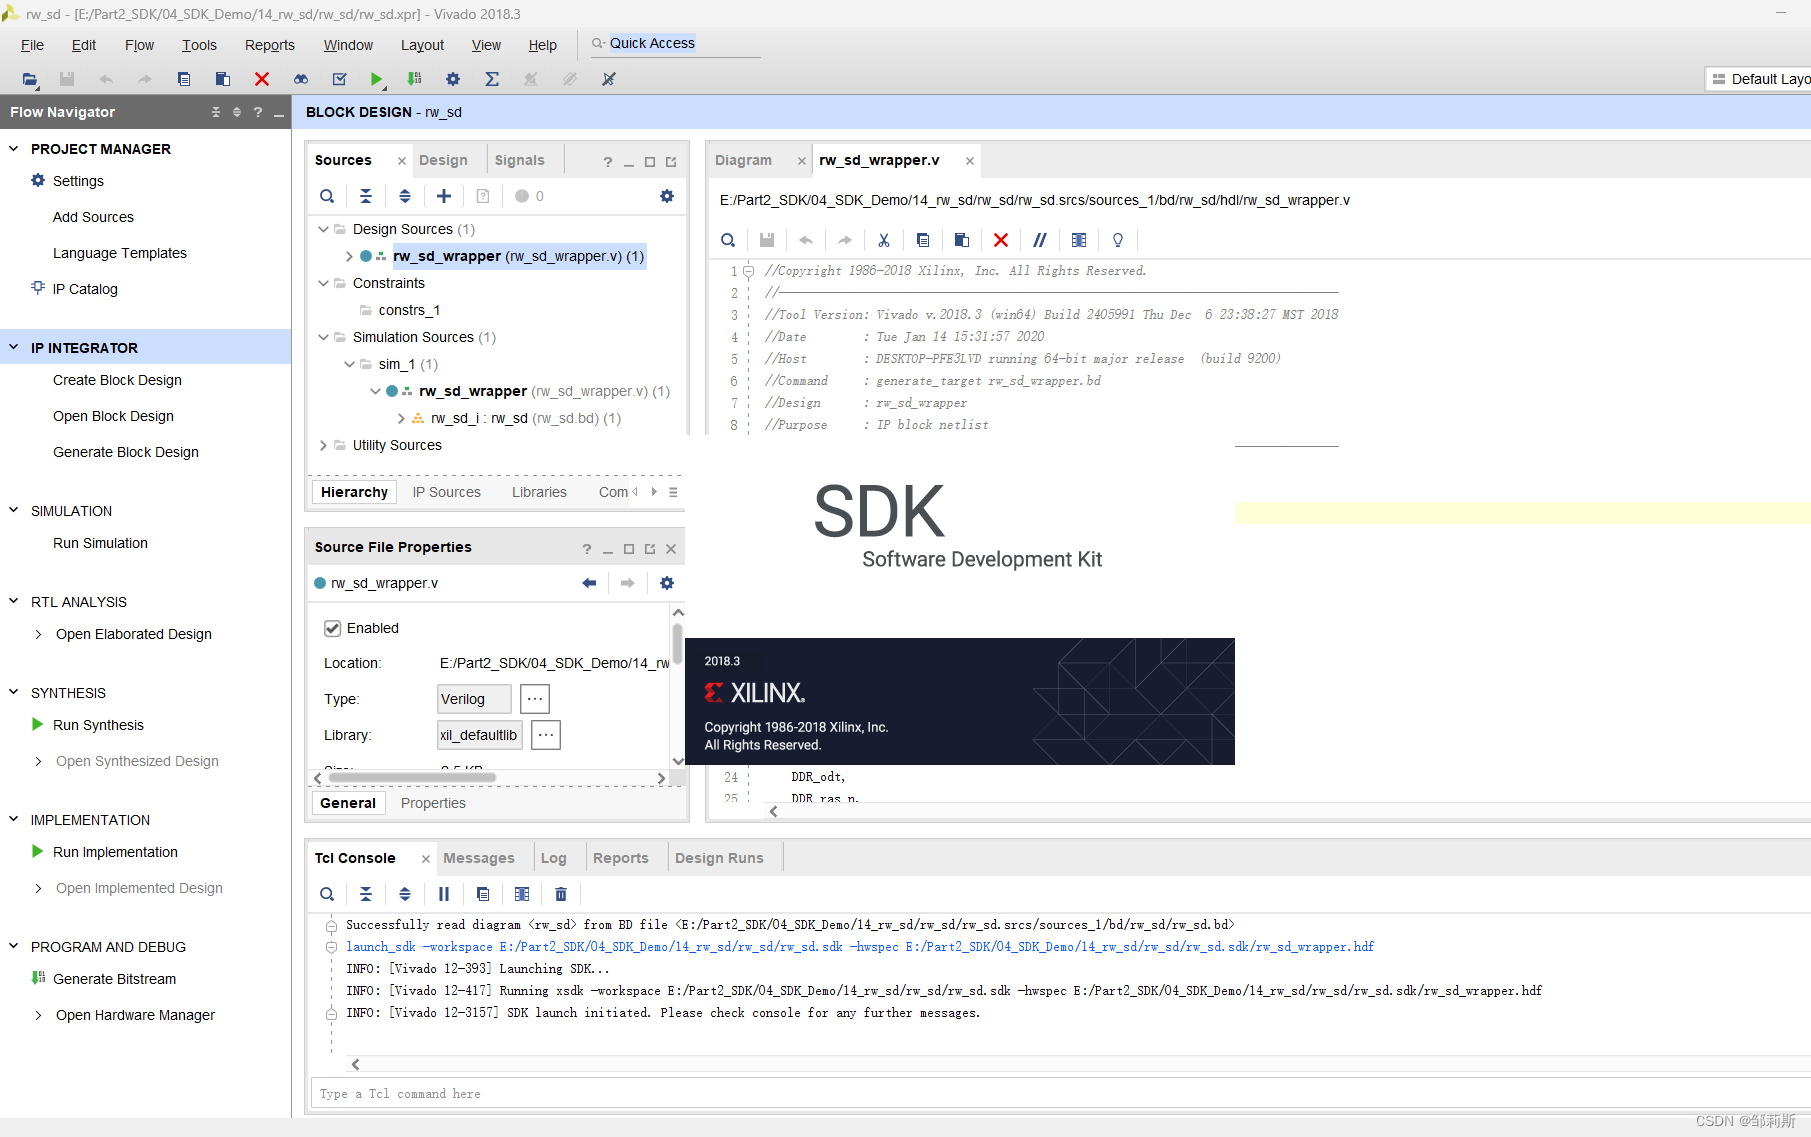Open the Tools menu
The height and width of the screenshot is (1137, 1811).
199,45
